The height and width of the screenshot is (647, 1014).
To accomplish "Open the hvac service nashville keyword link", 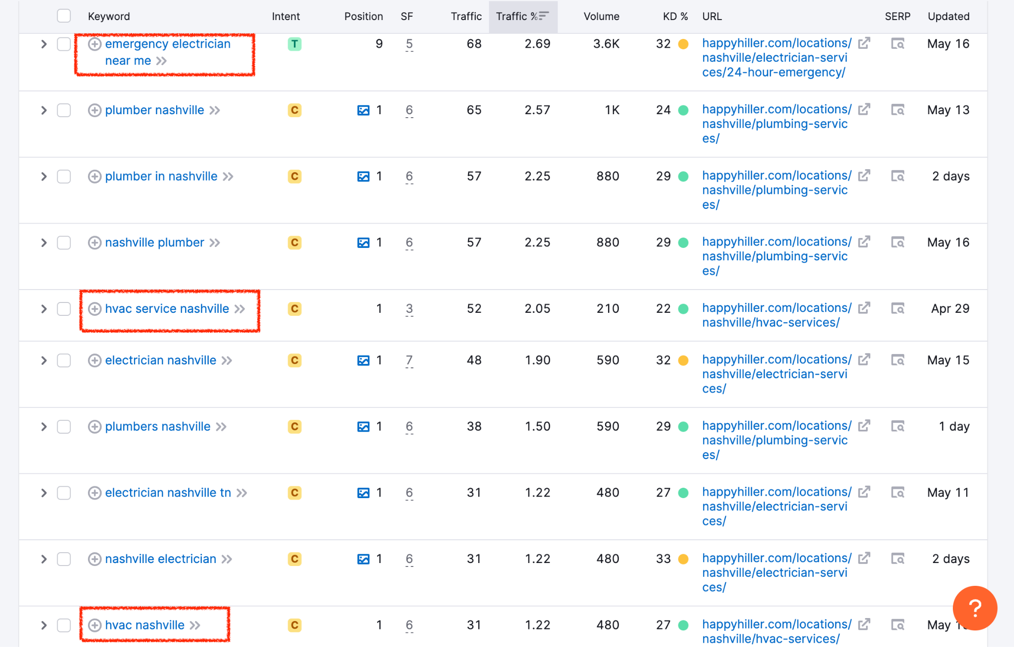I will tap(167, 309).
